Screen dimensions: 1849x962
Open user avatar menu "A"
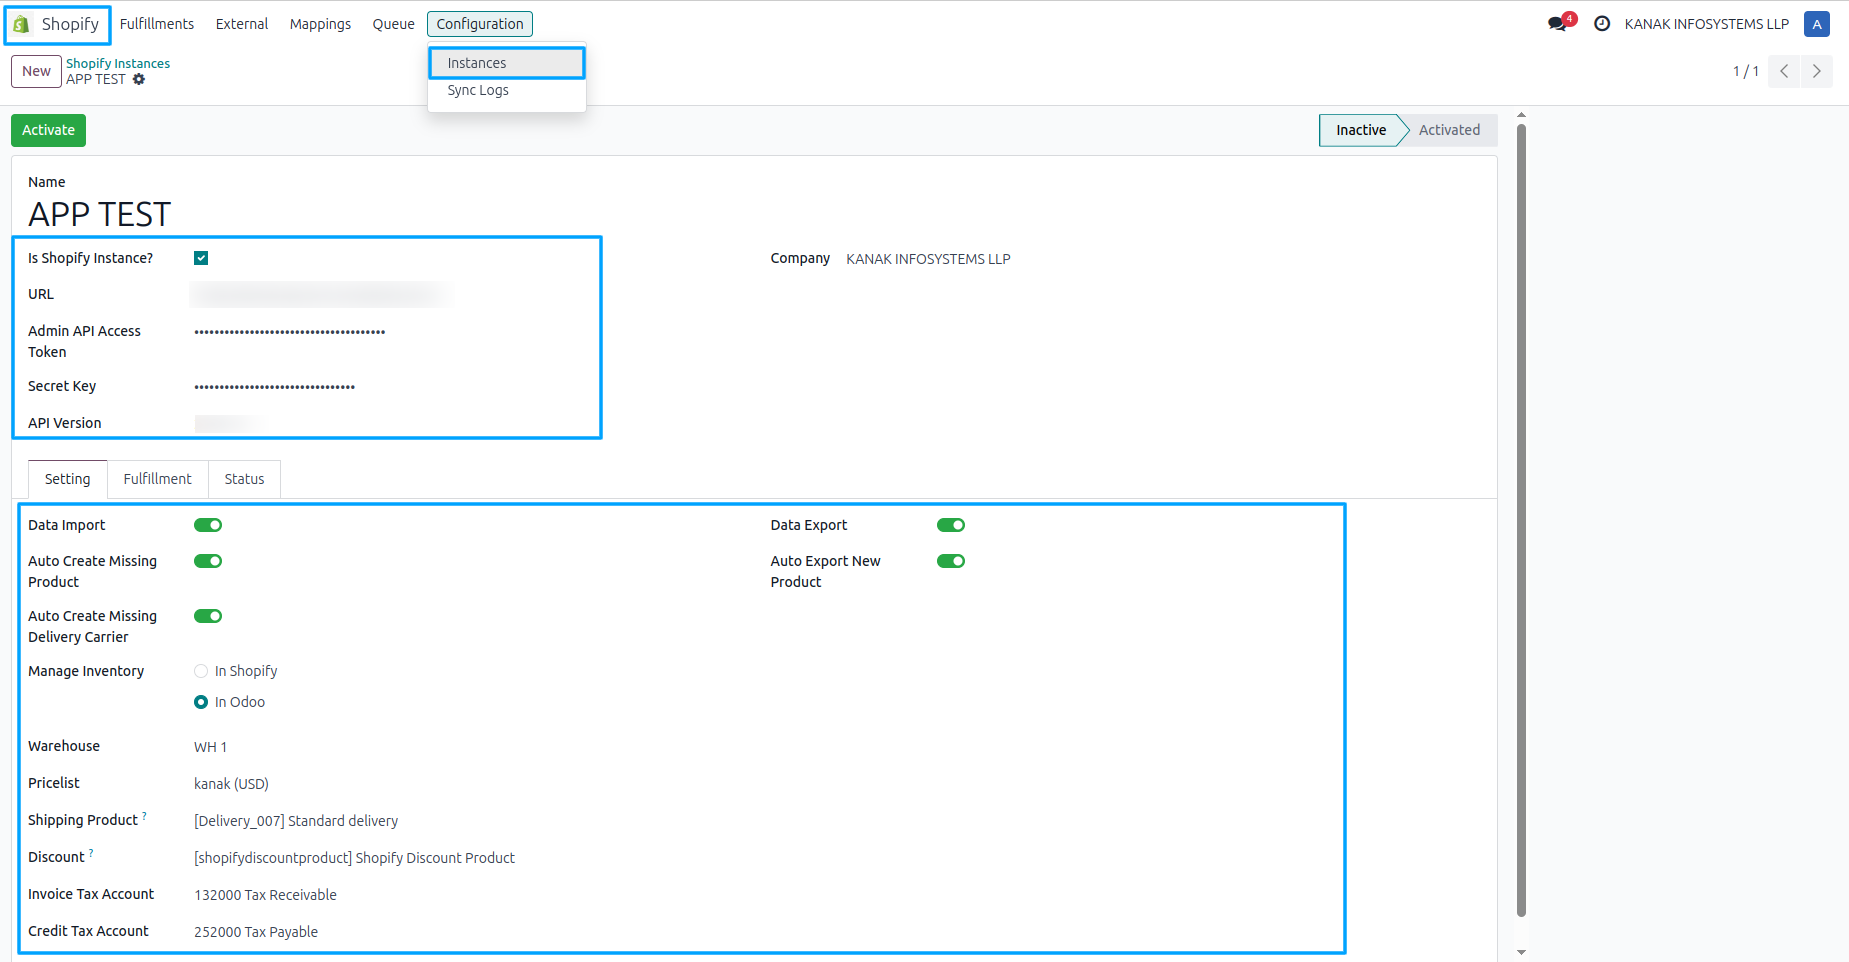click(1817, 24)
